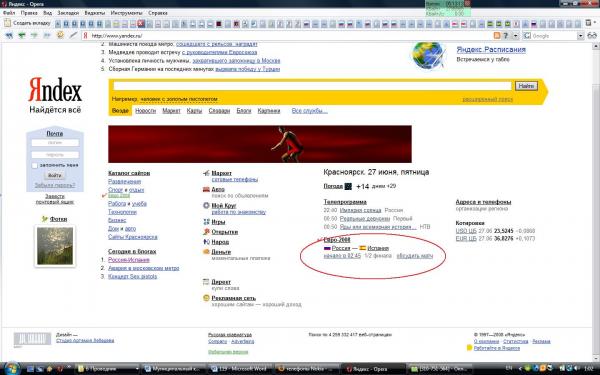600x375 pixels.
Task: Open the Правка menu
Action: point(29,13)
